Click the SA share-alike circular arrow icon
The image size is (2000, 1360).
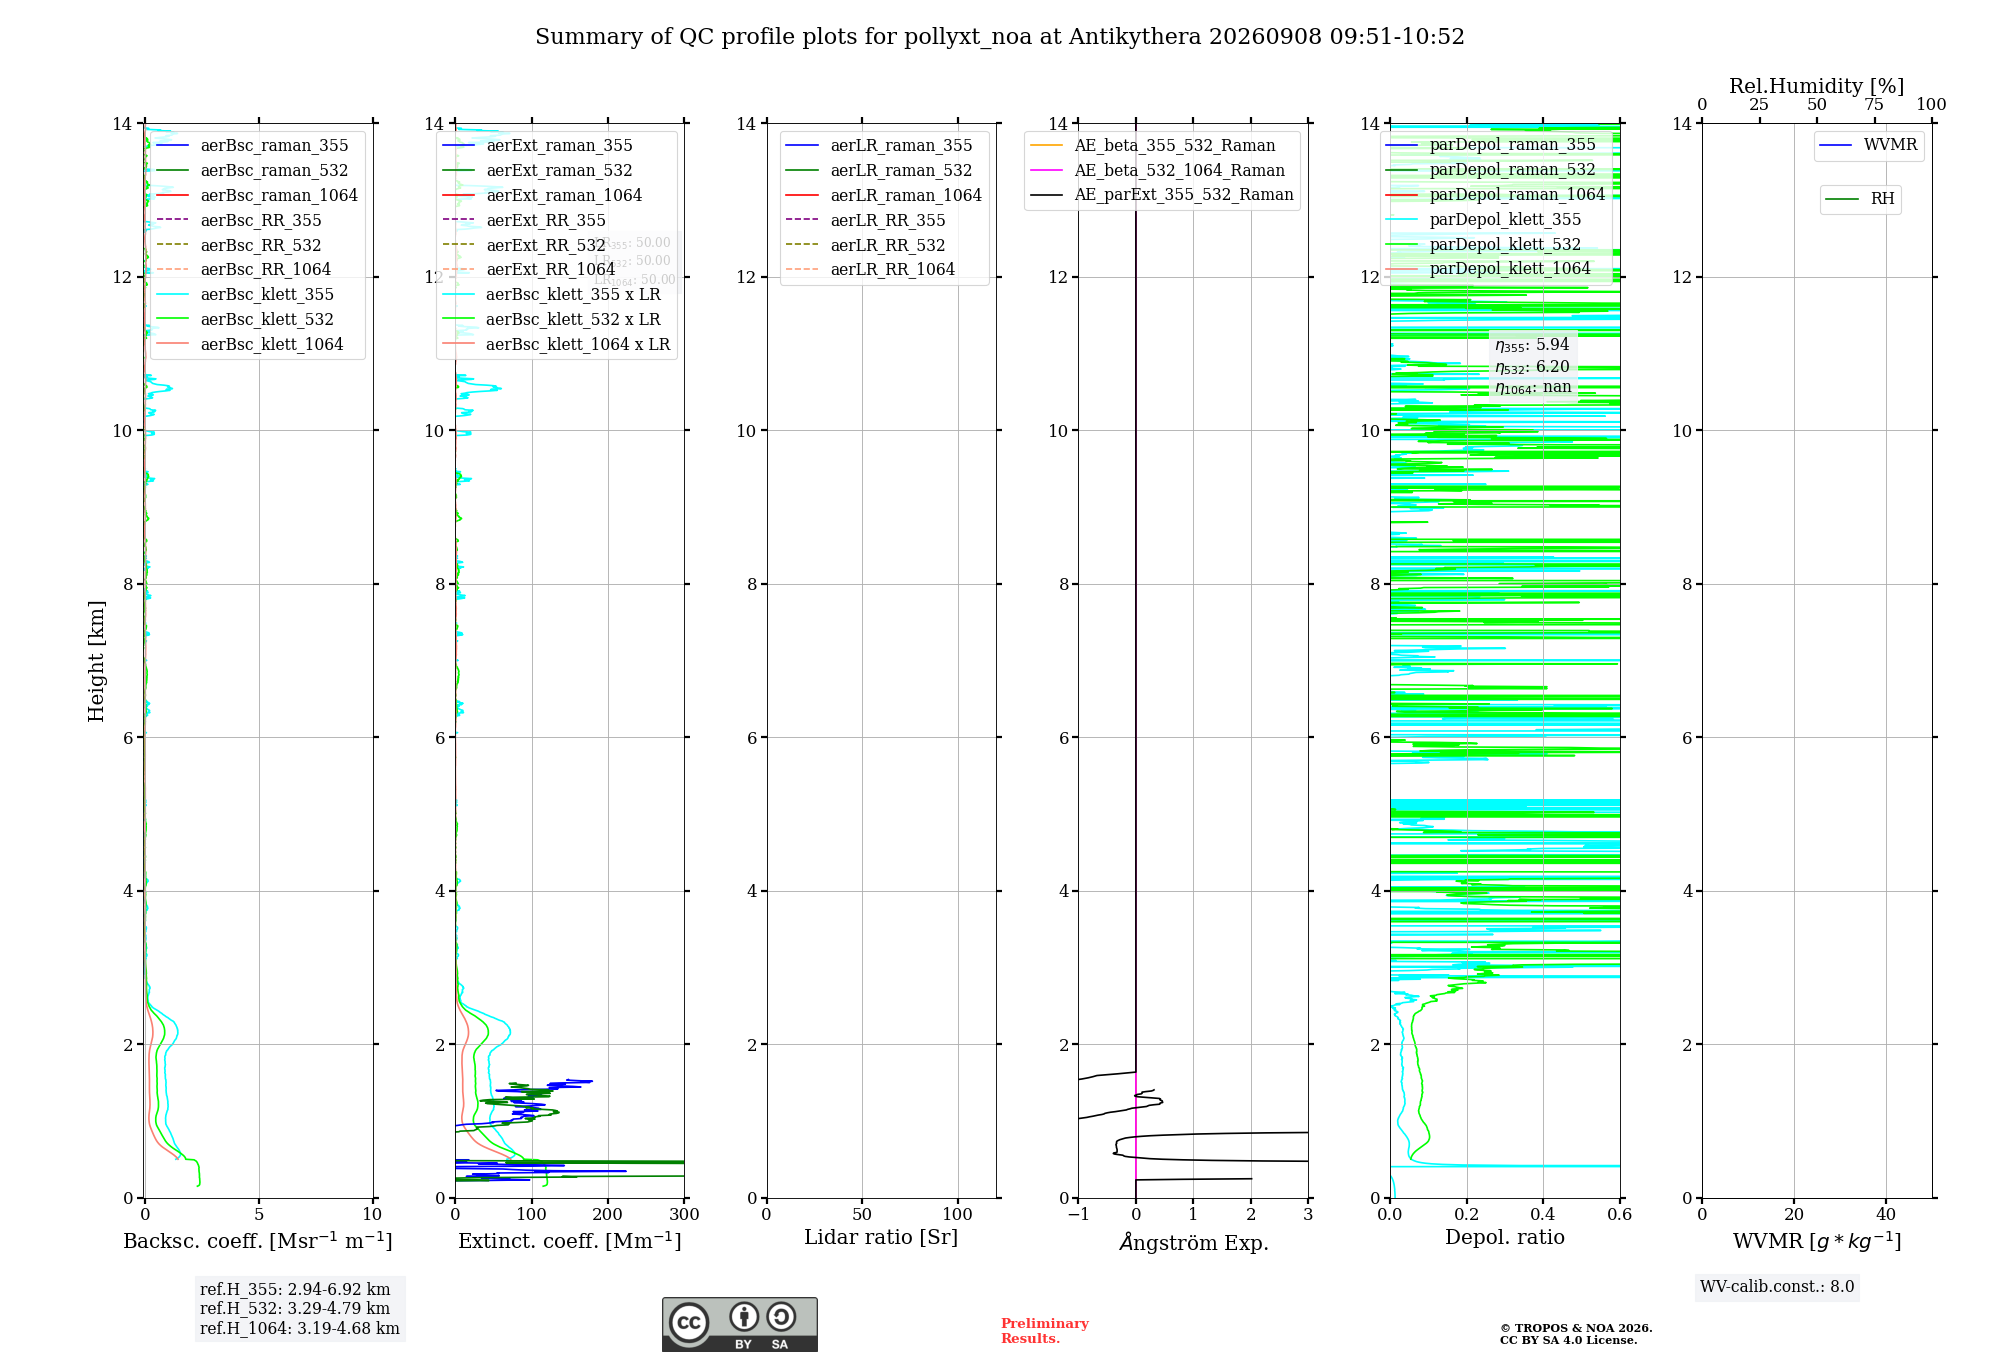tap(782, 1316)
